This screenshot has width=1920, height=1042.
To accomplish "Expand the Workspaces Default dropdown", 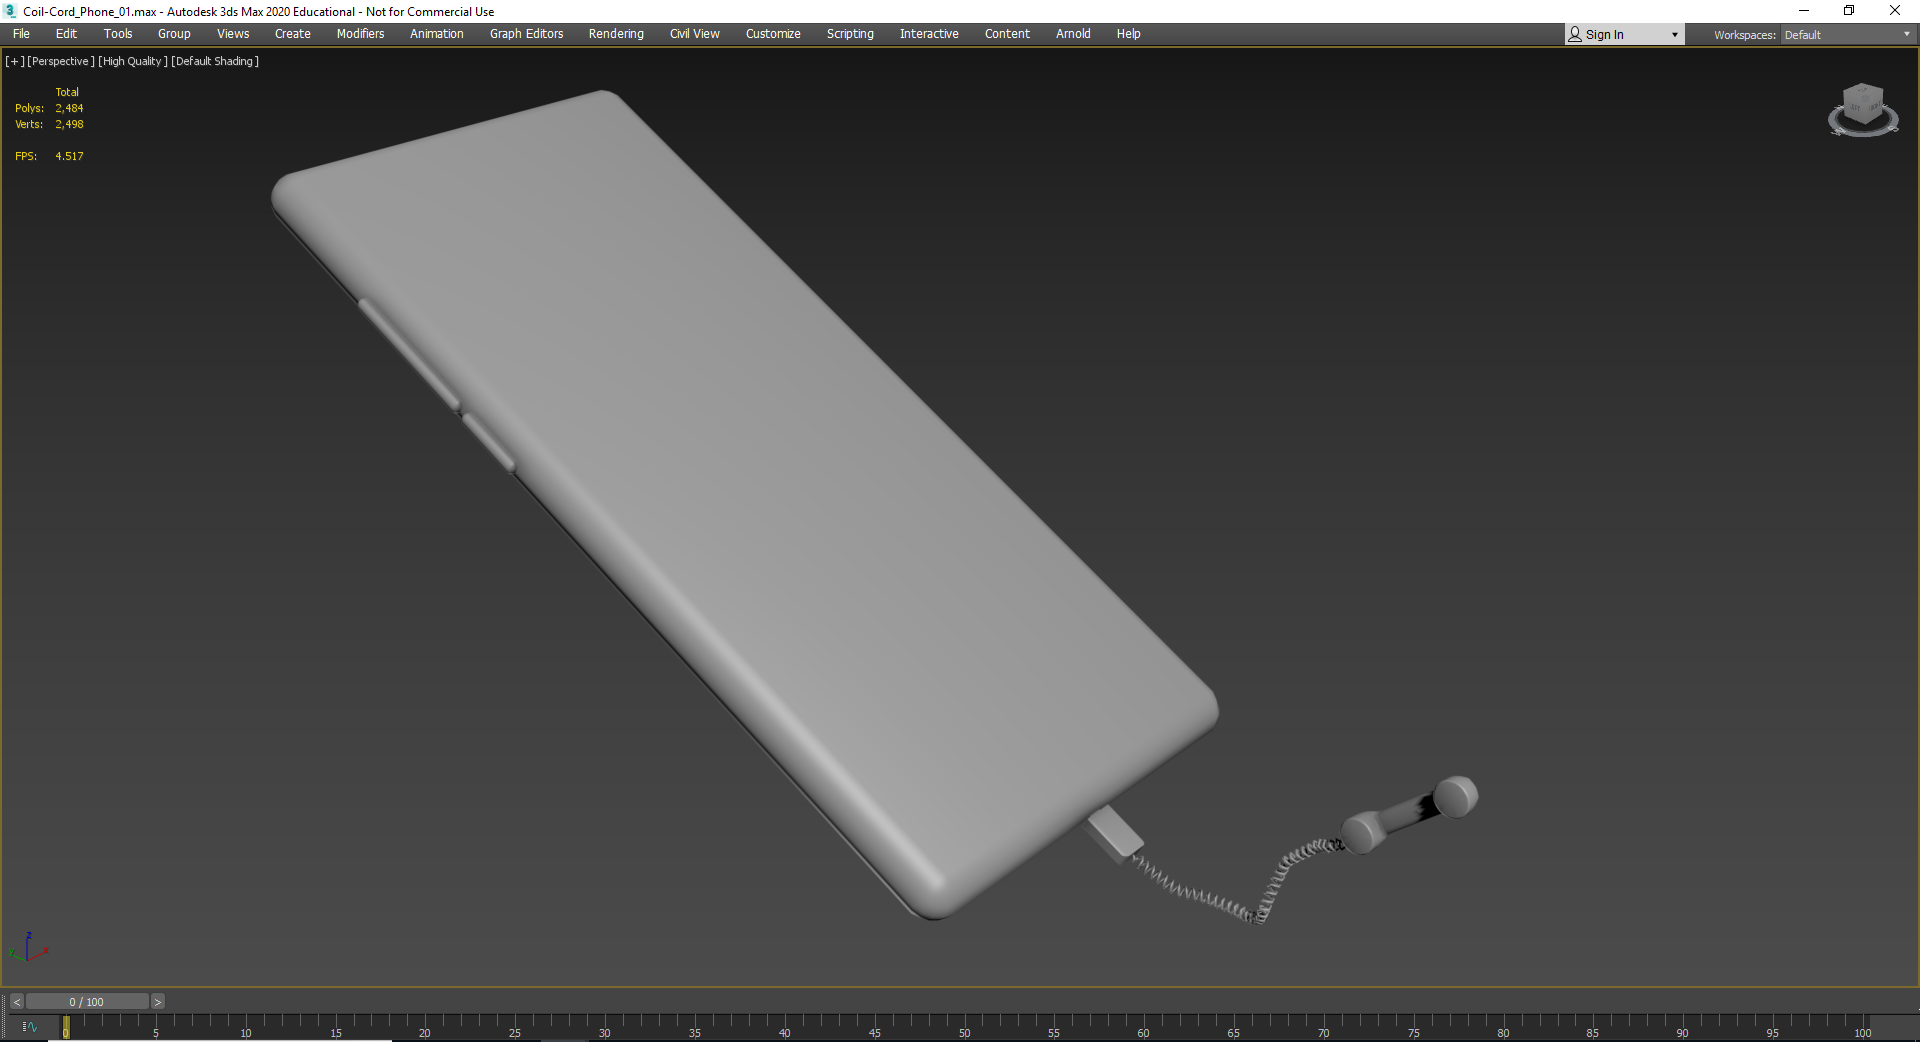I will click(1846, 35).
